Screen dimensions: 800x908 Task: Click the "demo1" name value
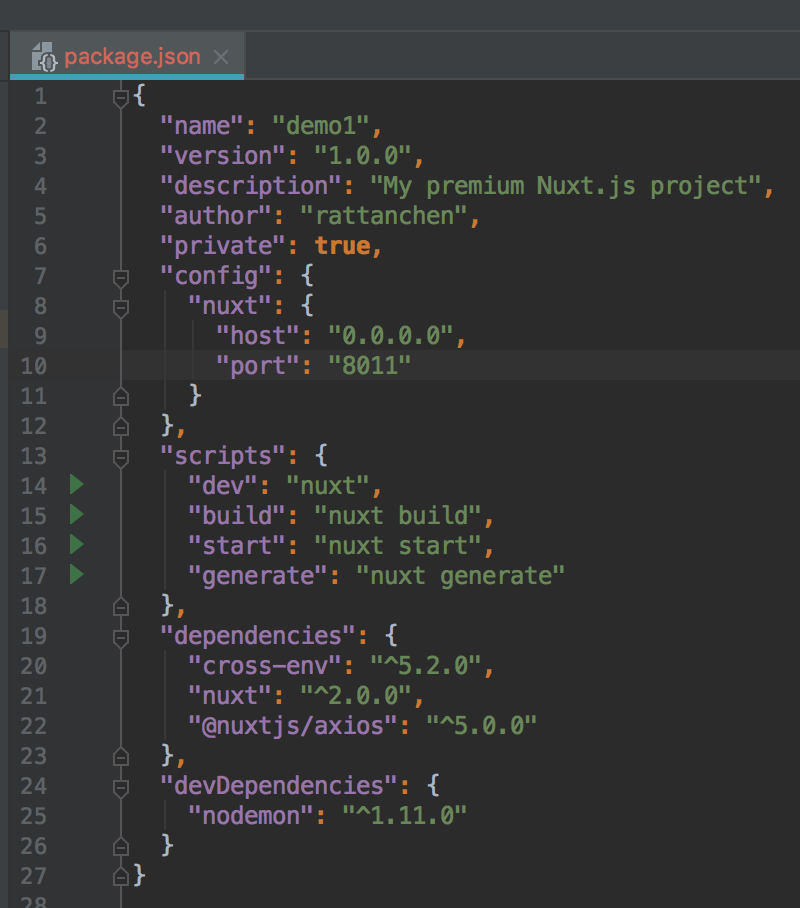tap(321, 126)
